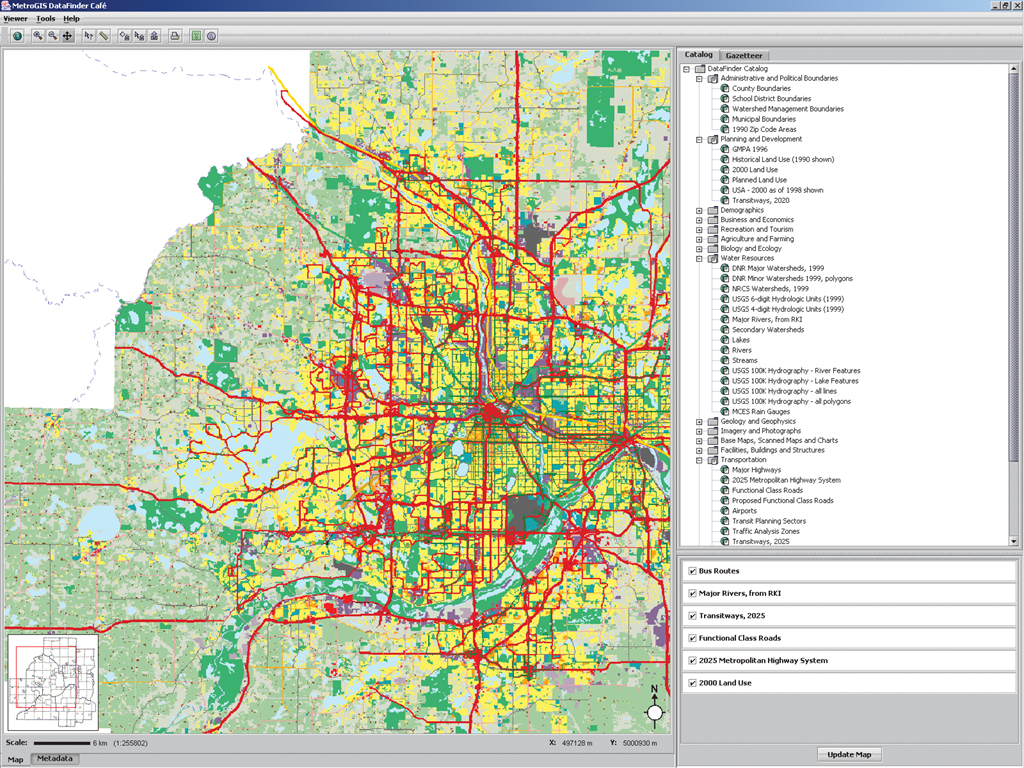Image resolution: width=1024 pixels, height=768 pixels.
Task: Click the Update Map button
Action: coord(849,754)
